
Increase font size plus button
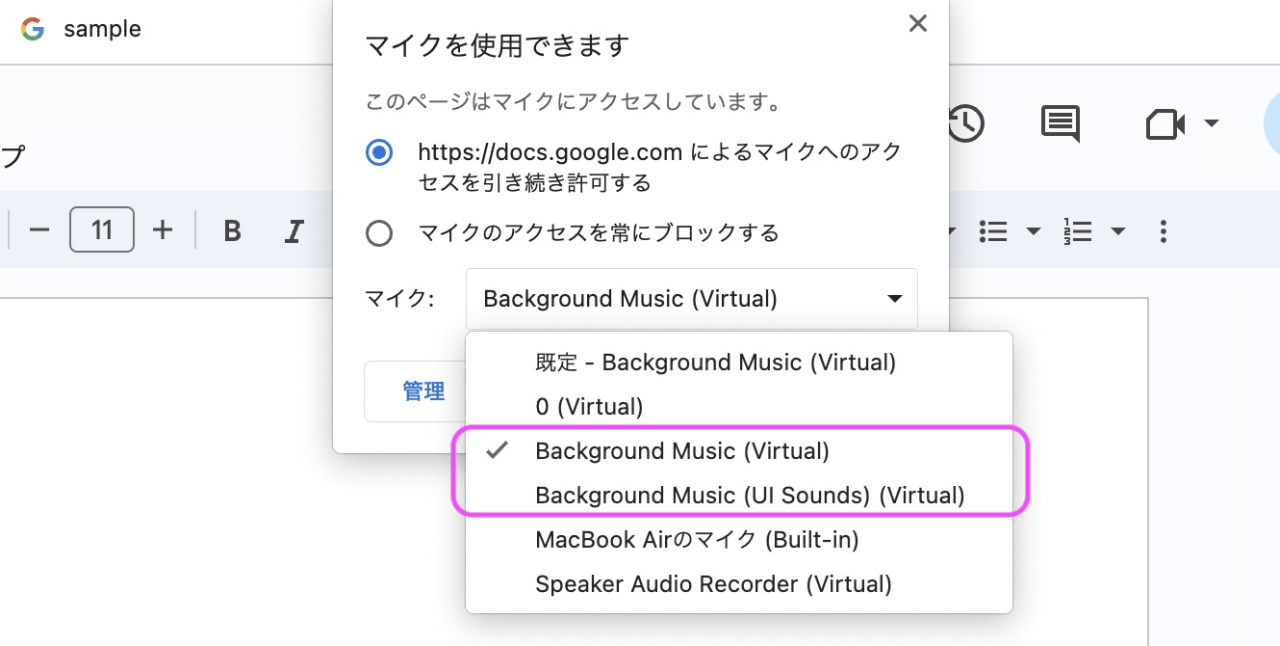click(163, 231)
